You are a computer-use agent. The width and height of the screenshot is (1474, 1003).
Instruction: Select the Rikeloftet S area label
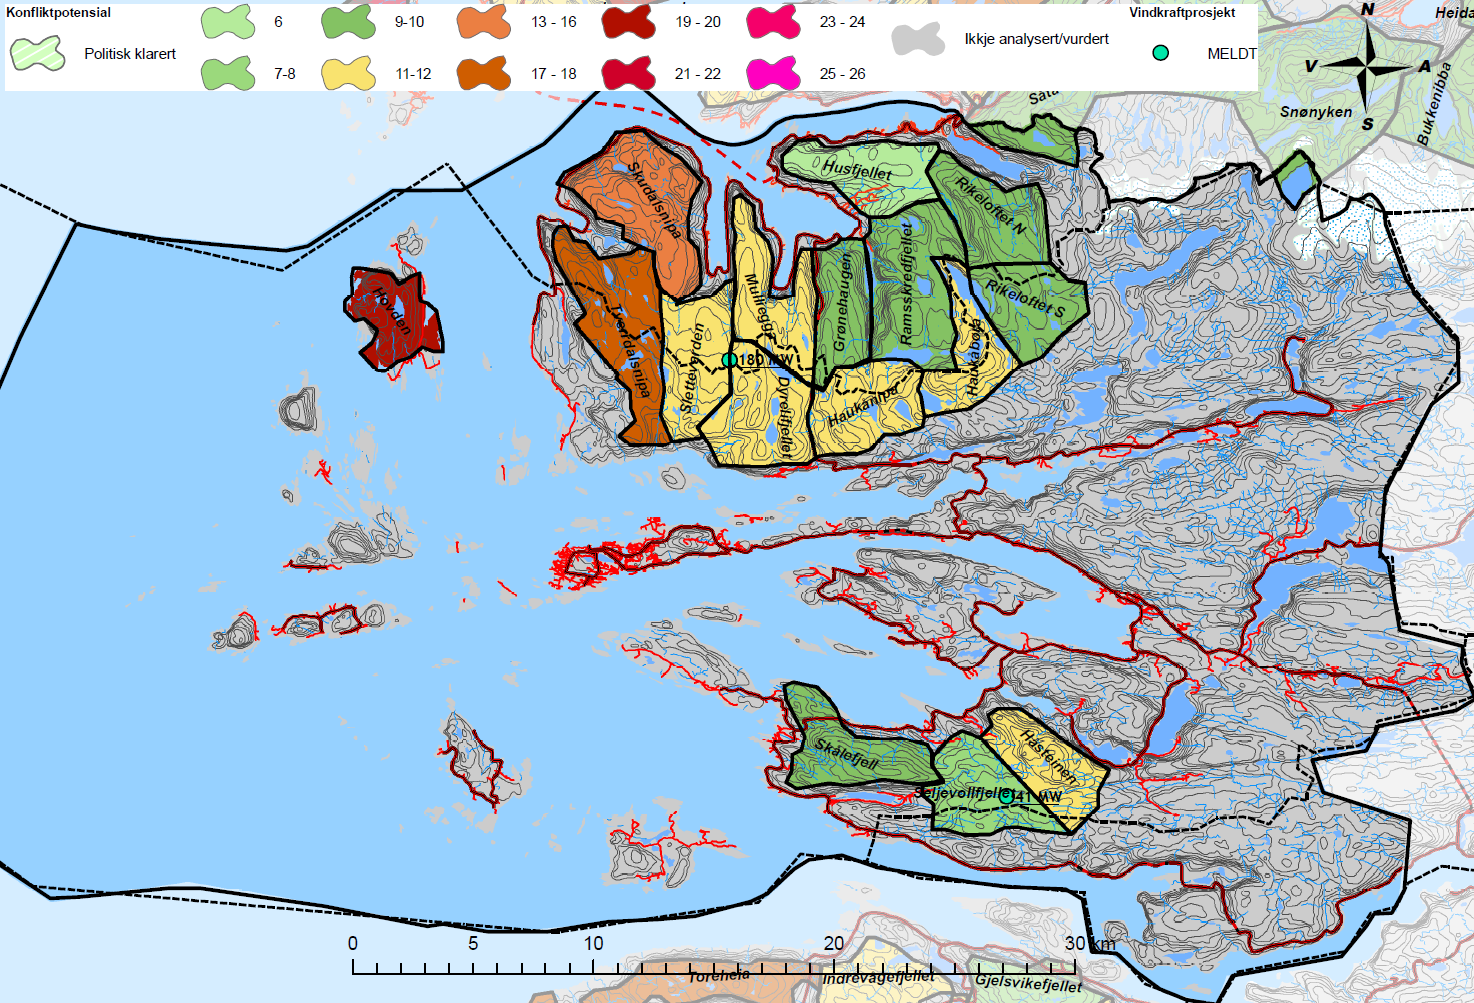[1026, 299]
